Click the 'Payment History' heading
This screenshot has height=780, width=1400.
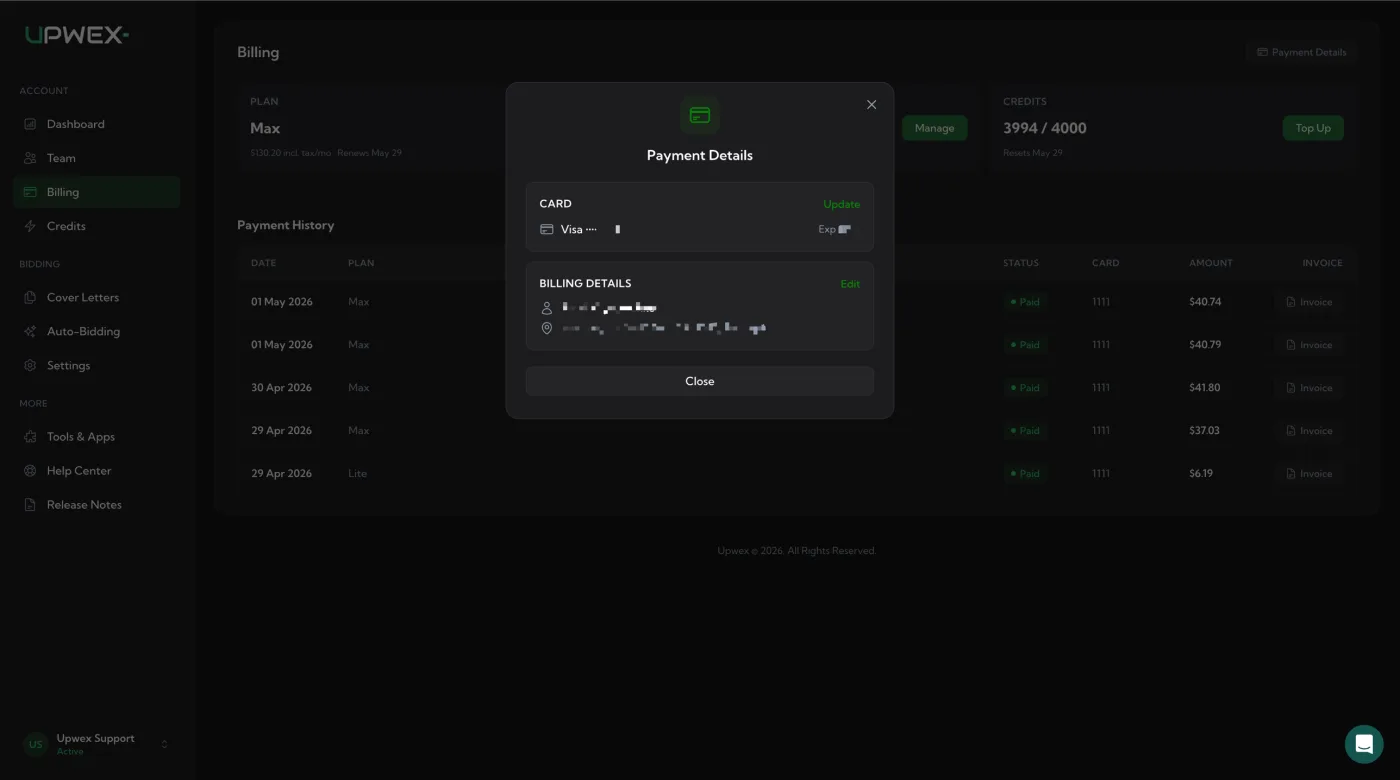click(x=285, y=225)
